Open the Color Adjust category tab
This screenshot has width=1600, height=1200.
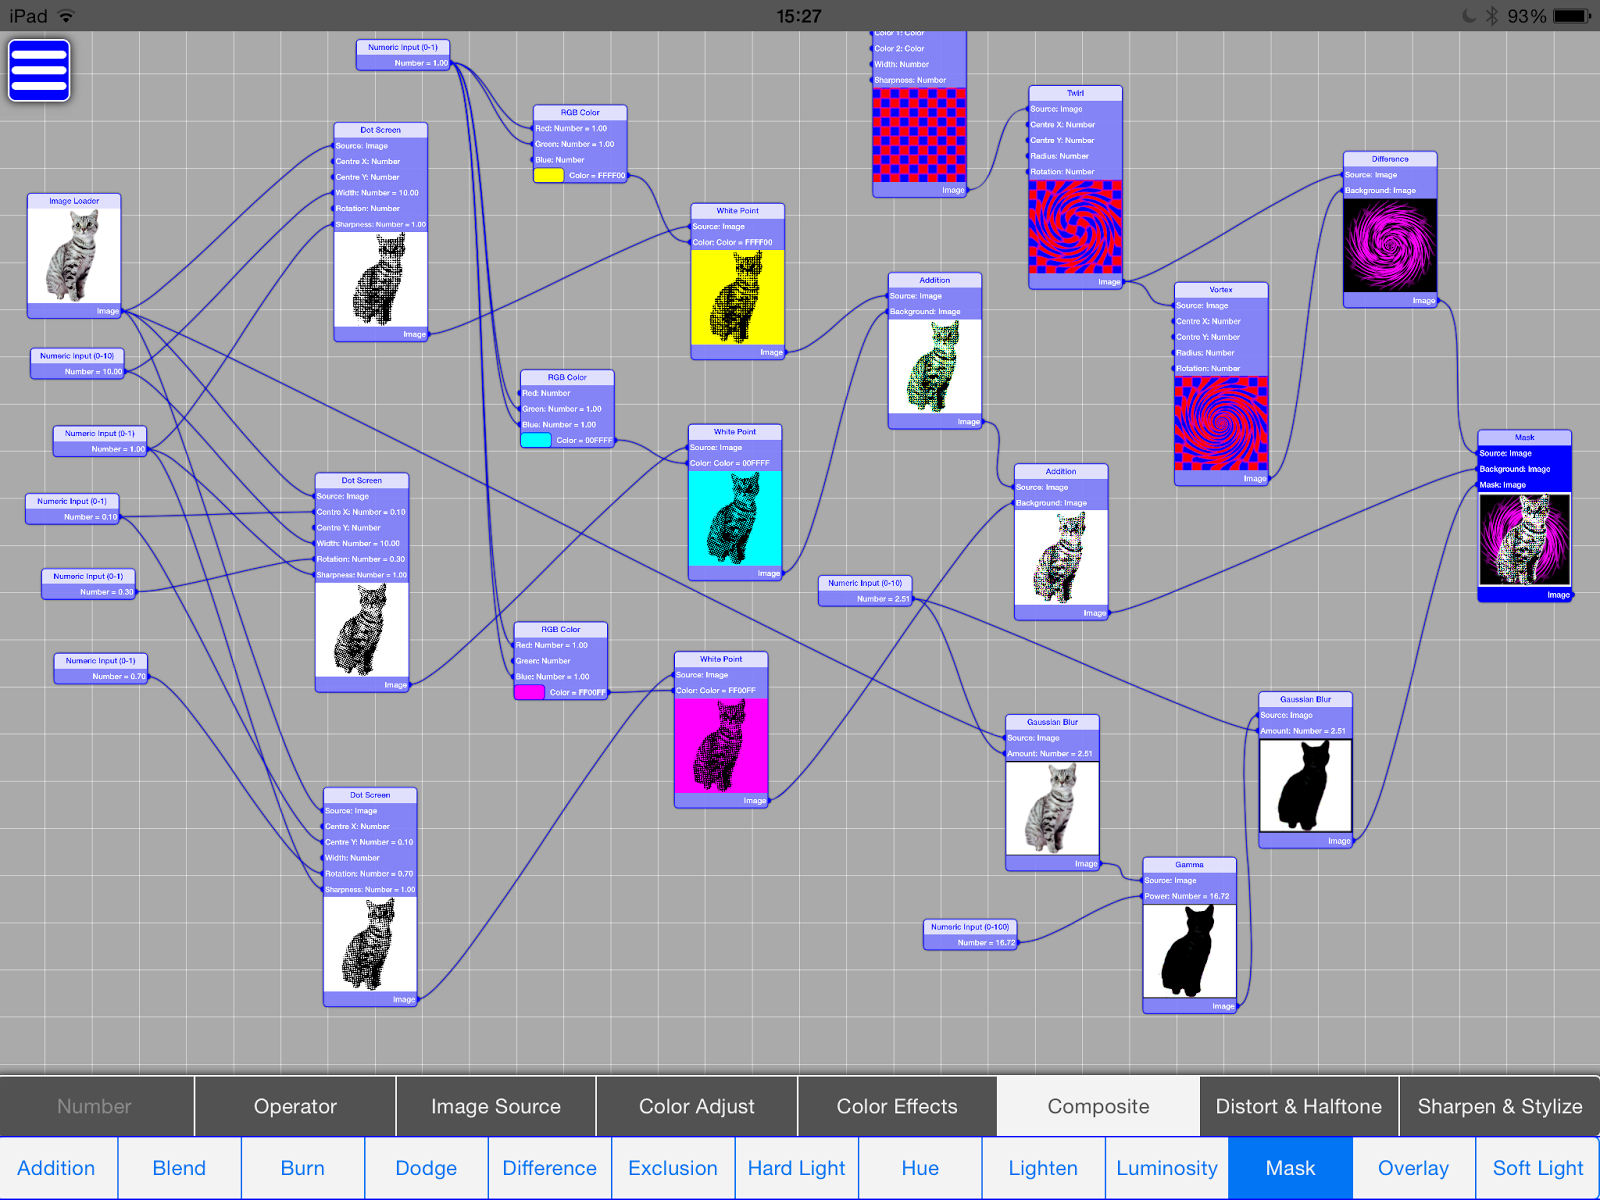point(697,1106)
